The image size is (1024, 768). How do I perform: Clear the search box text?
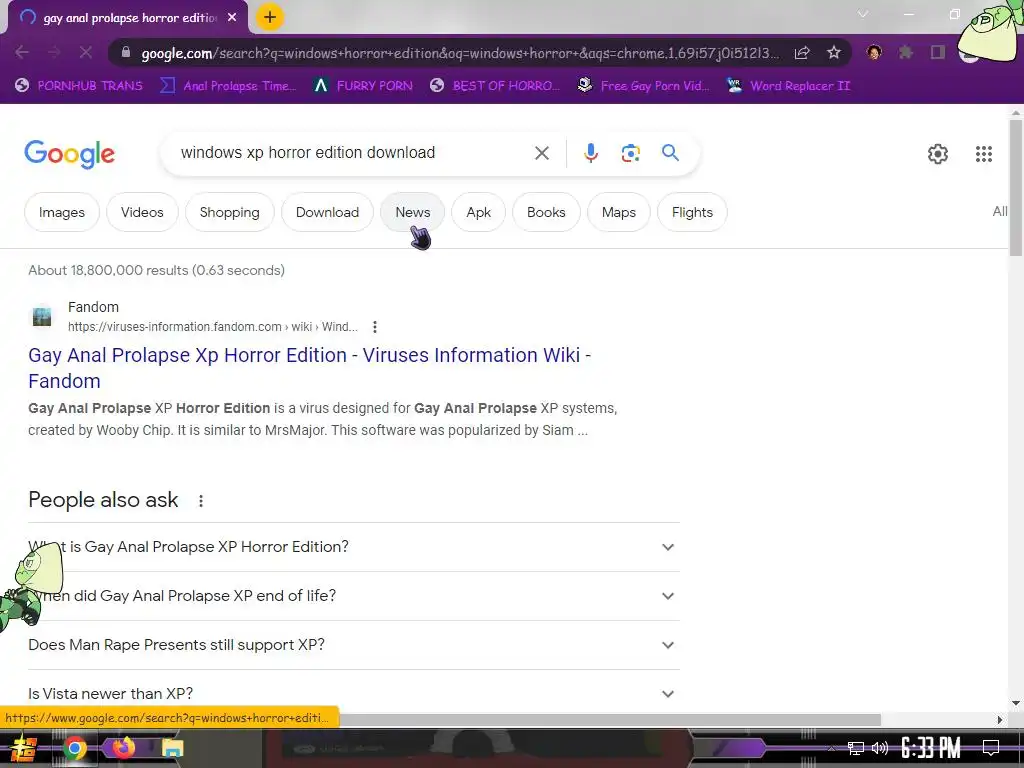tap(541, 153)
